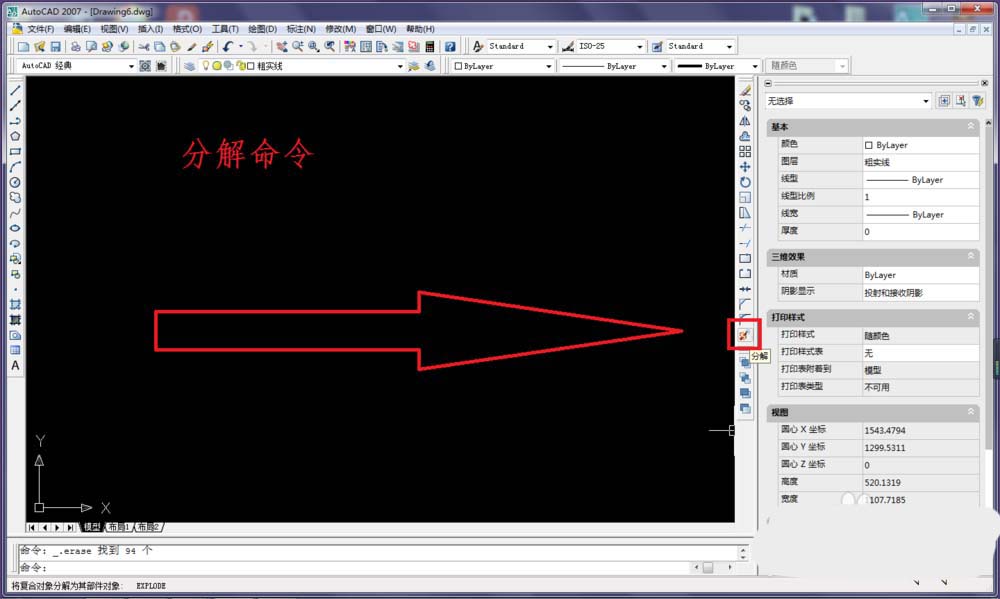This screenshot has width=1000, height=599.
Task: Open the Array tool icon
Action: [x=744, y=153]
